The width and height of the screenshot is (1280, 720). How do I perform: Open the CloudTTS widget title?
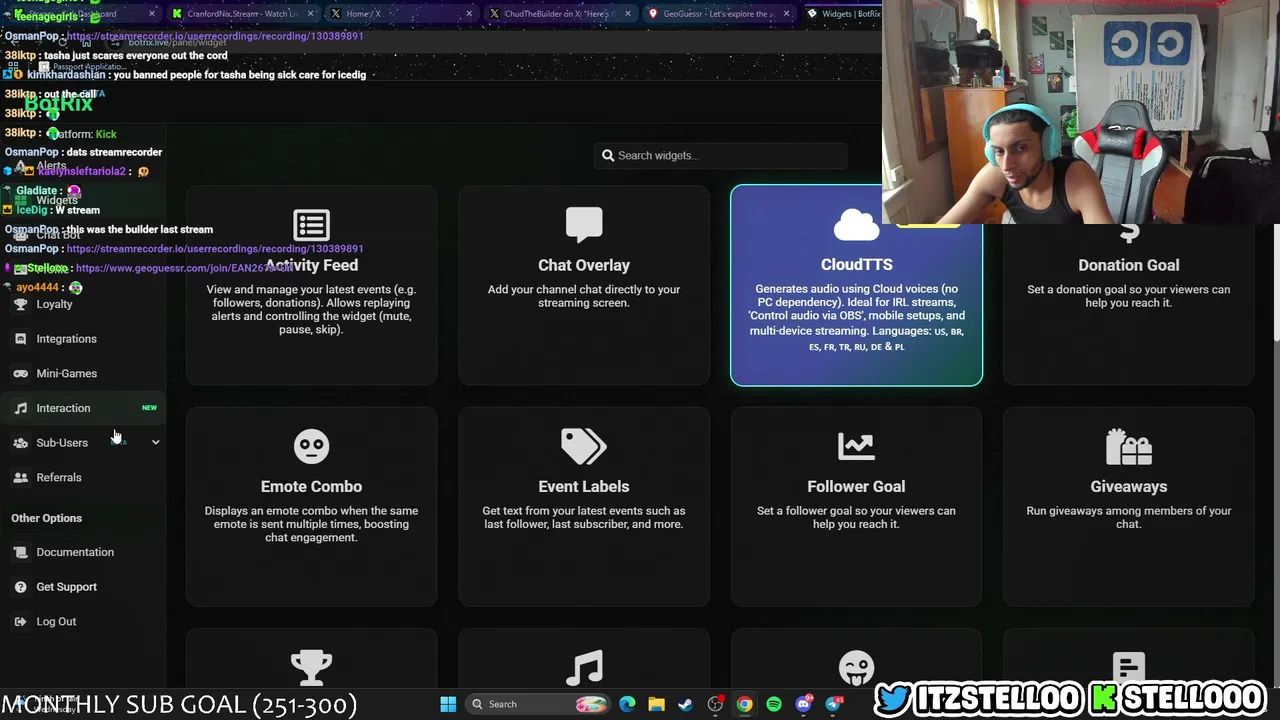point(856,264)
